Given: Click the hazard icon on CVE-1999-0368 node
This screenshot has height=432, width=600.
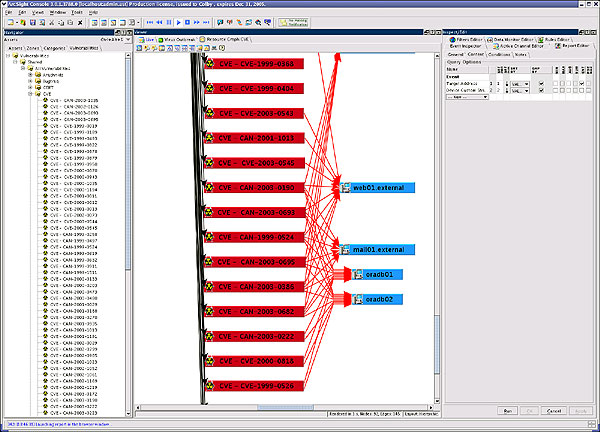Looking at the screenshot, I should [x=209, y=64].
